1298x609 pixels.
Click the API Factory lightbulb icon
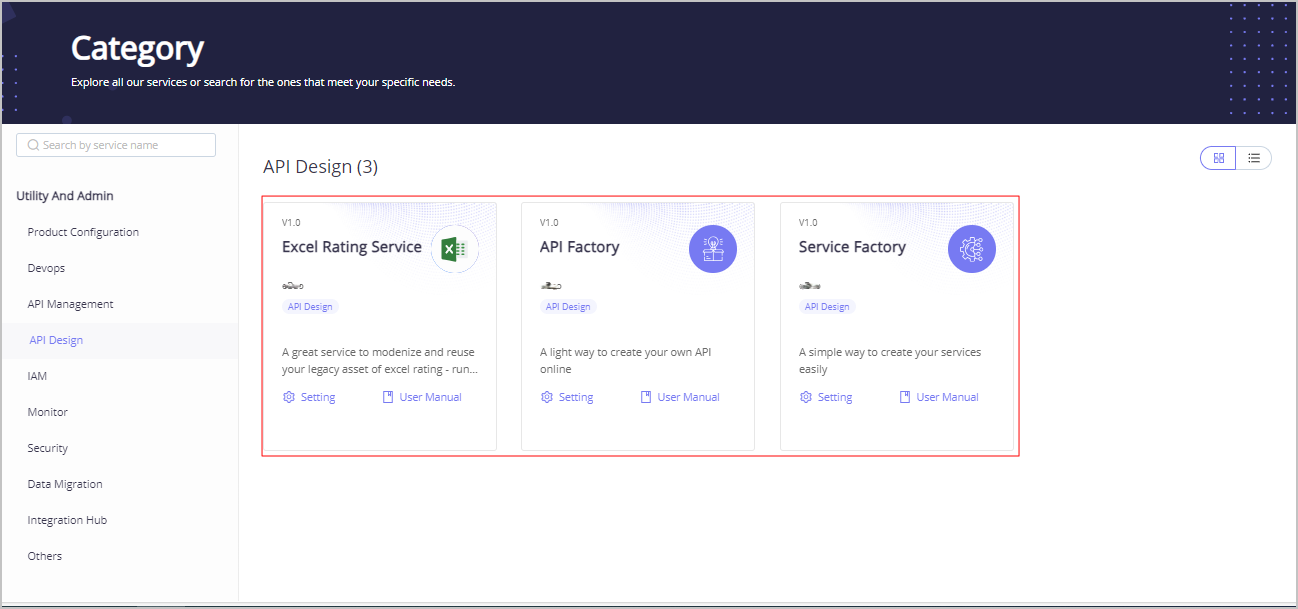713,249
